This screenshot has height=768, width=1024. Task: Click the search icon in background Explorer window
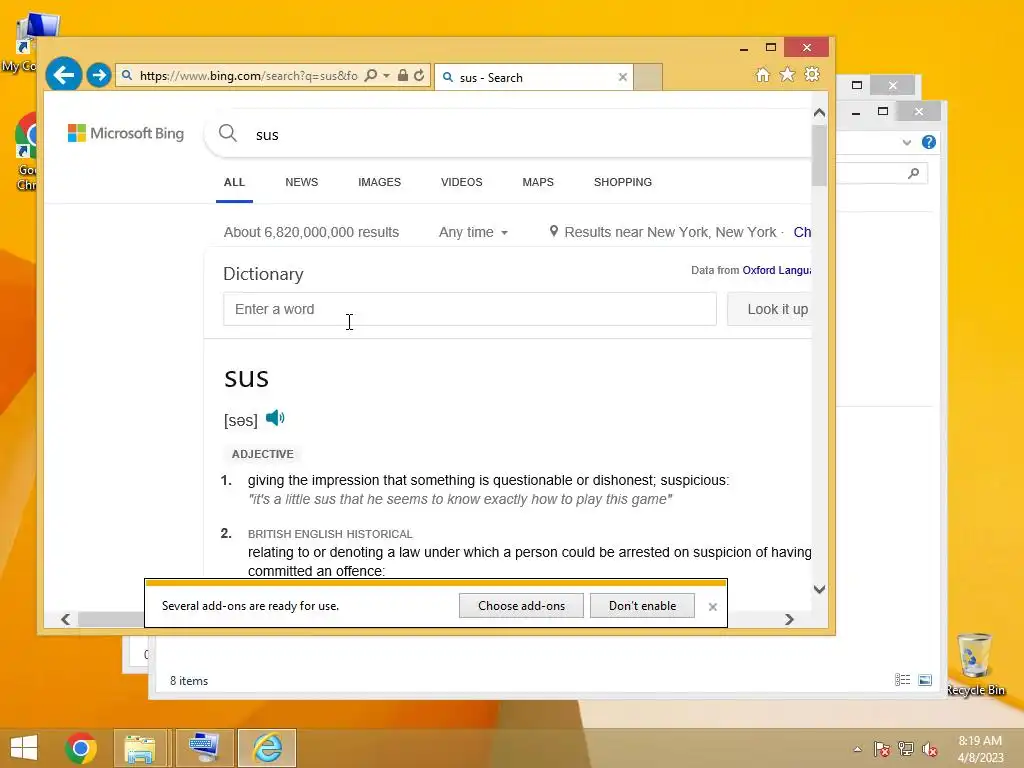[914, 173]
